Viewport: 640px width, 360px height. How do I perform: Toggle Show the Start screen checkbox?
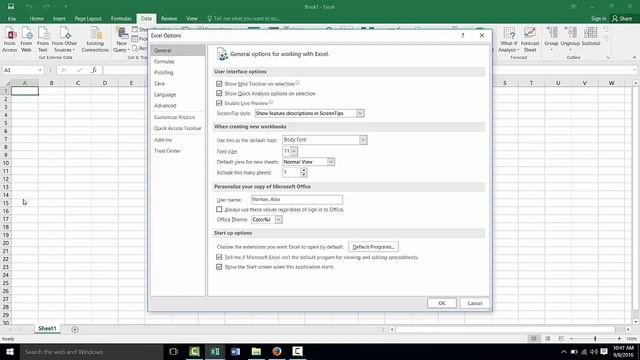[x=219, y=267]
